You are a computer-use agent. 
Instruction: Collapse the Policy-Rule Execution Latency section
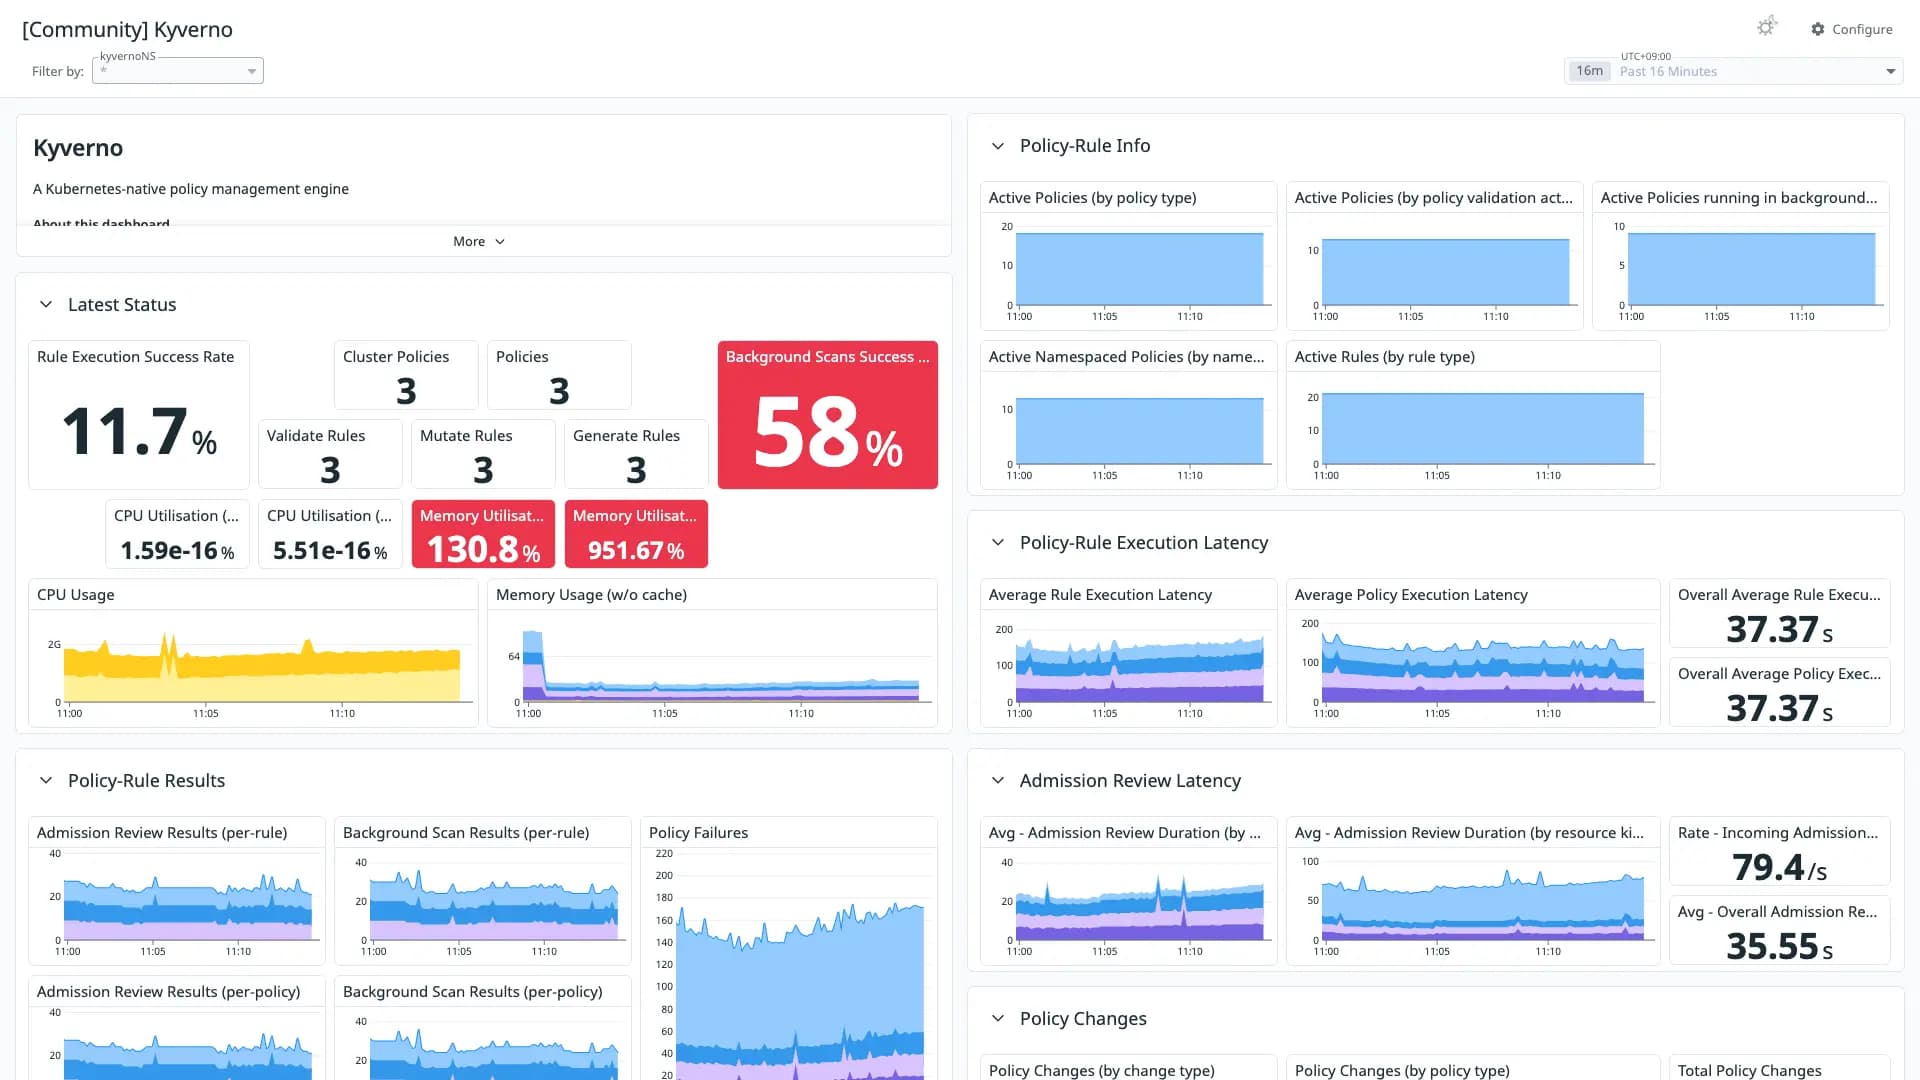998,543
